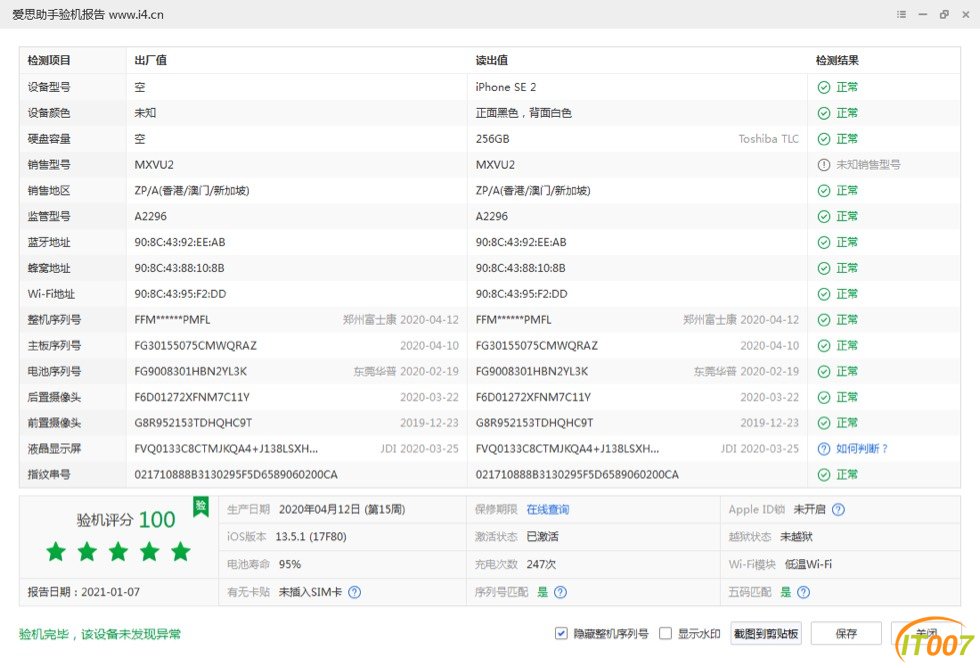Select read front camera serial G8R952153TDHQHC9T
The width and height of the screenshot is (980, 668).
(534, 423)
